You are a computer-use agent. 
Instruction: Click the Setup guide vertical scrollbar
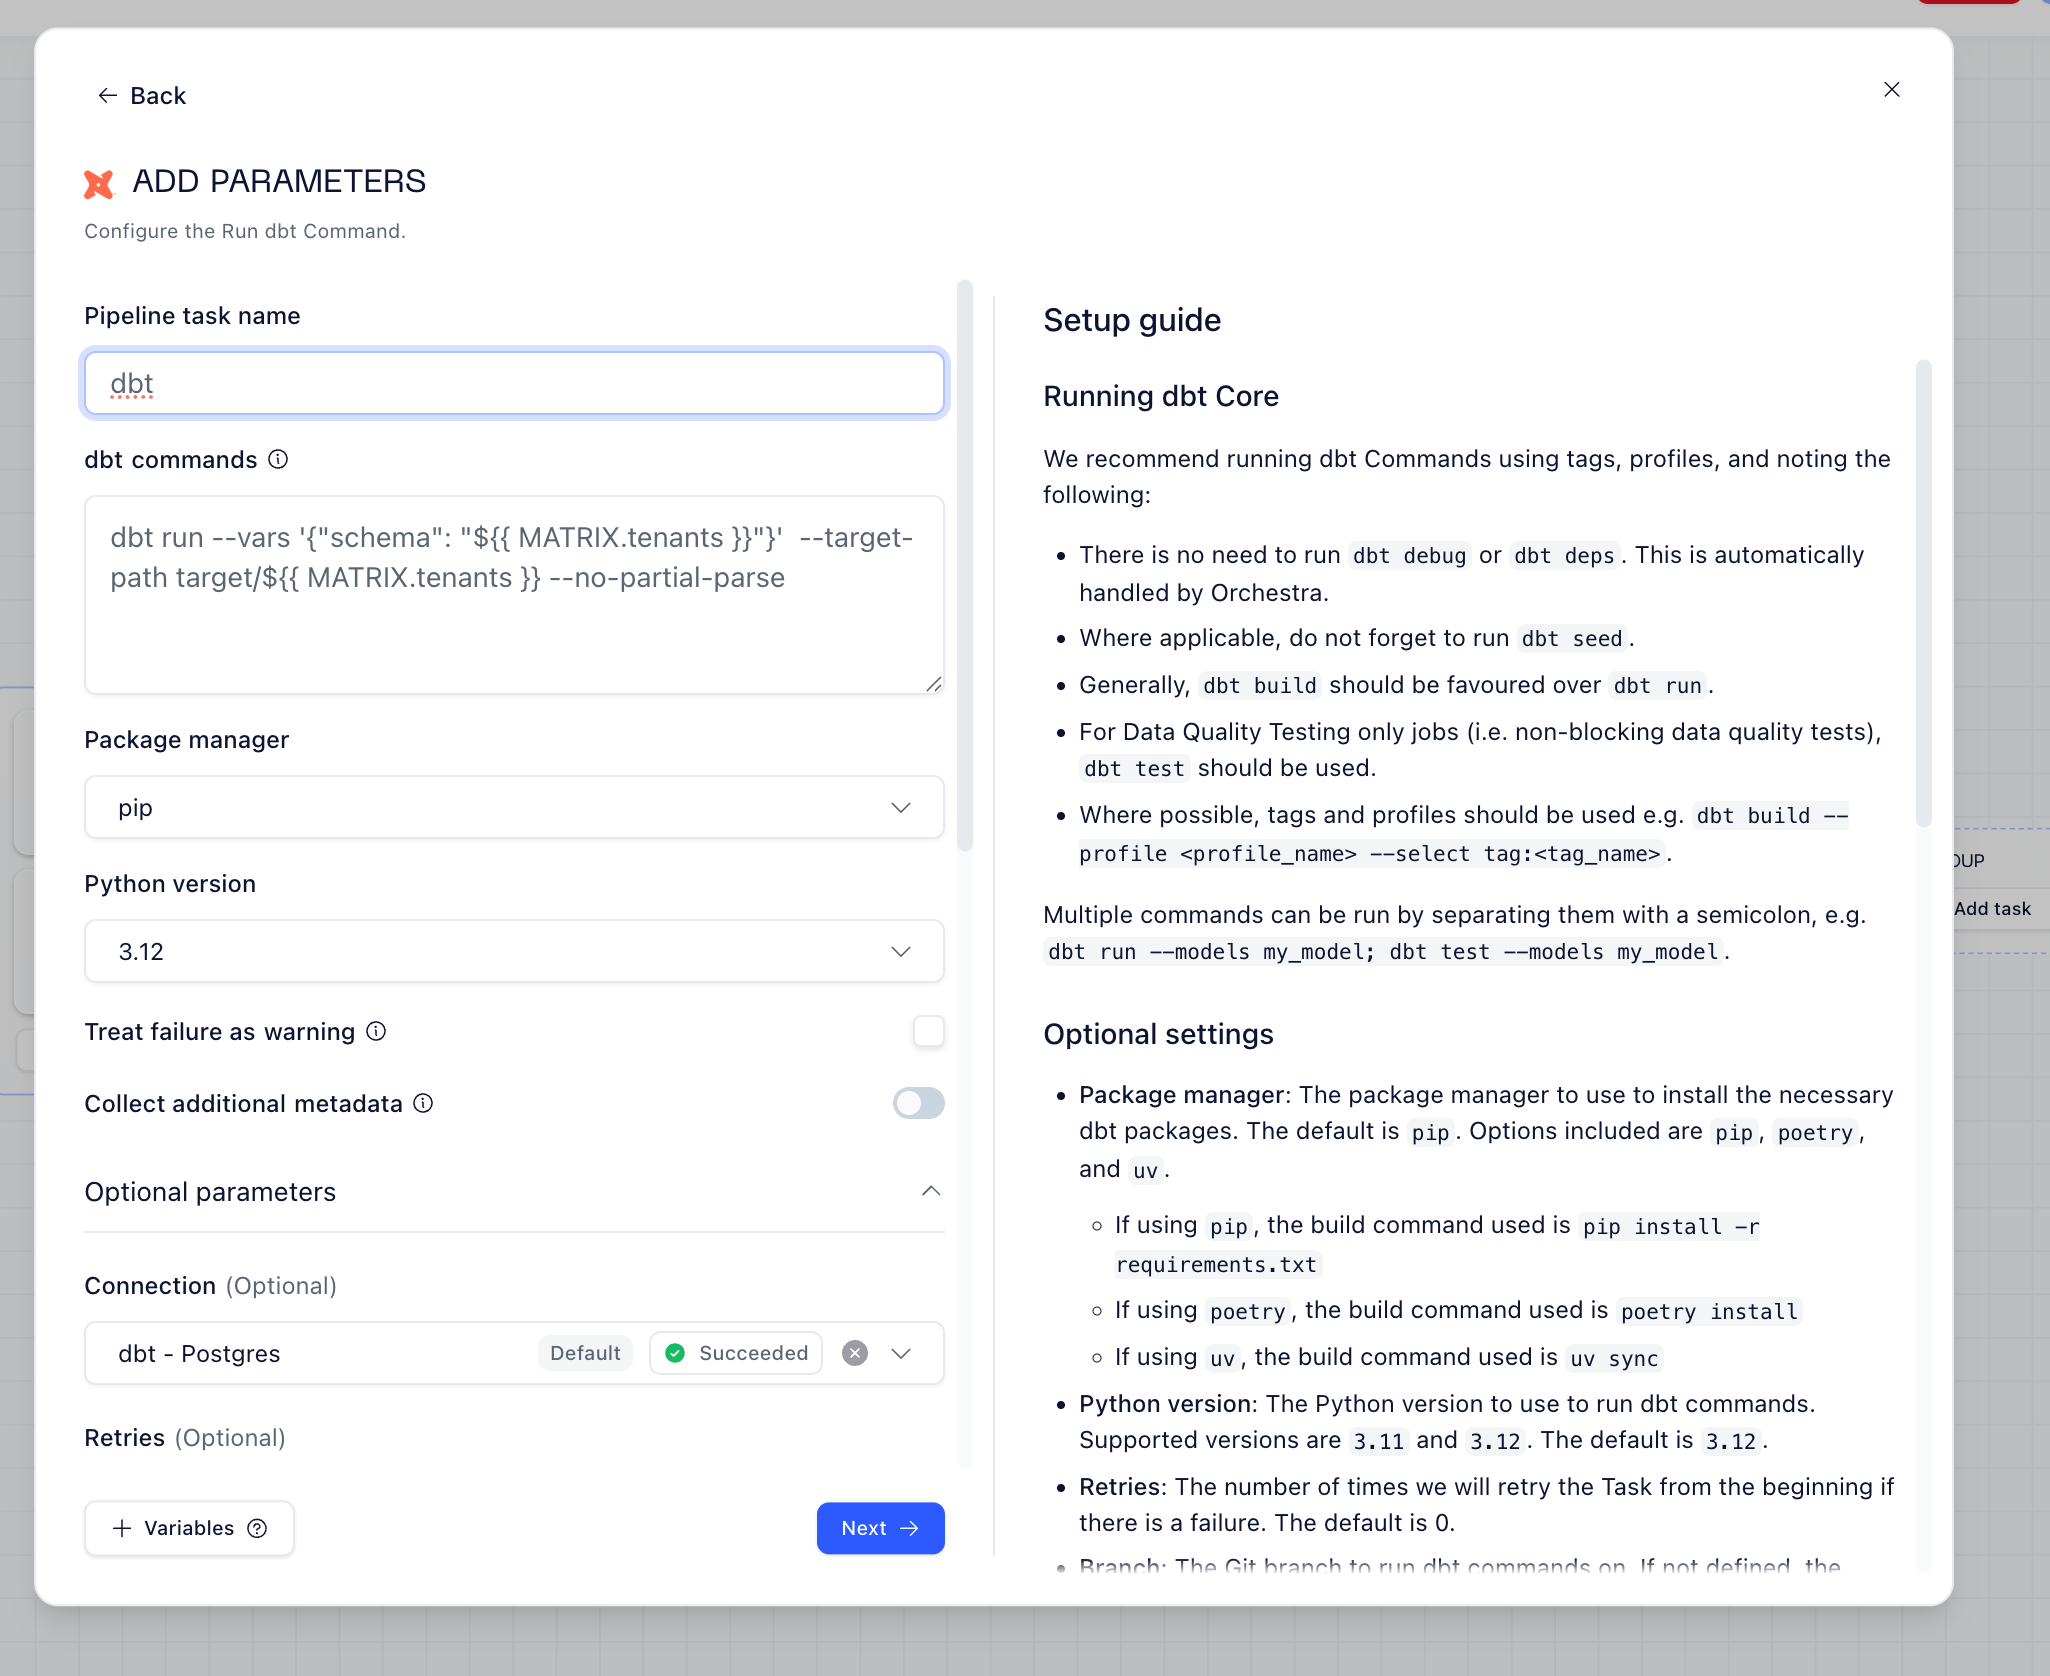1923,592
